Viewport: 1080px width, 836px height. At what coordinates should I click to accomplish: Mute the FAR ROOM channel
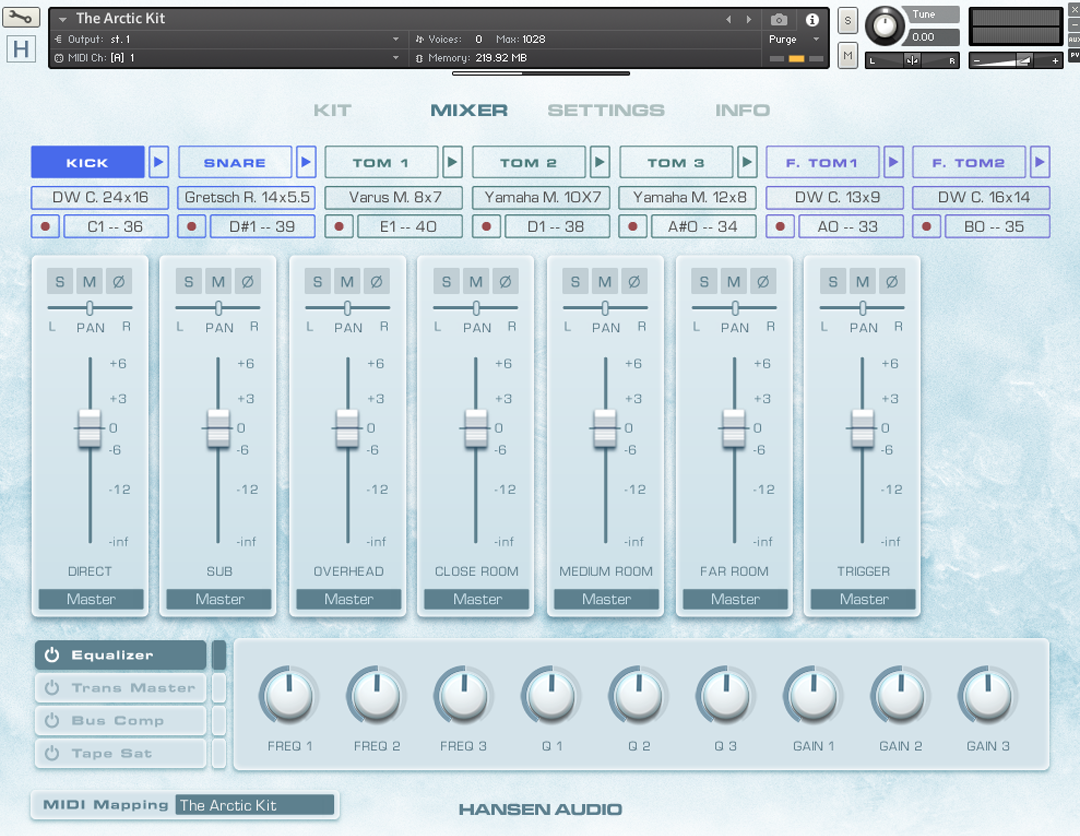click(733, 282)
